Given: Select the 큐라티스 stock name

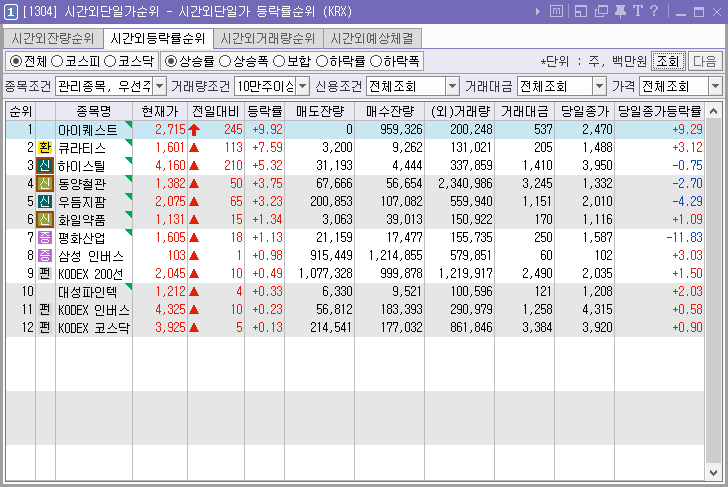Looking at the screenshot, I should (82, 148).
